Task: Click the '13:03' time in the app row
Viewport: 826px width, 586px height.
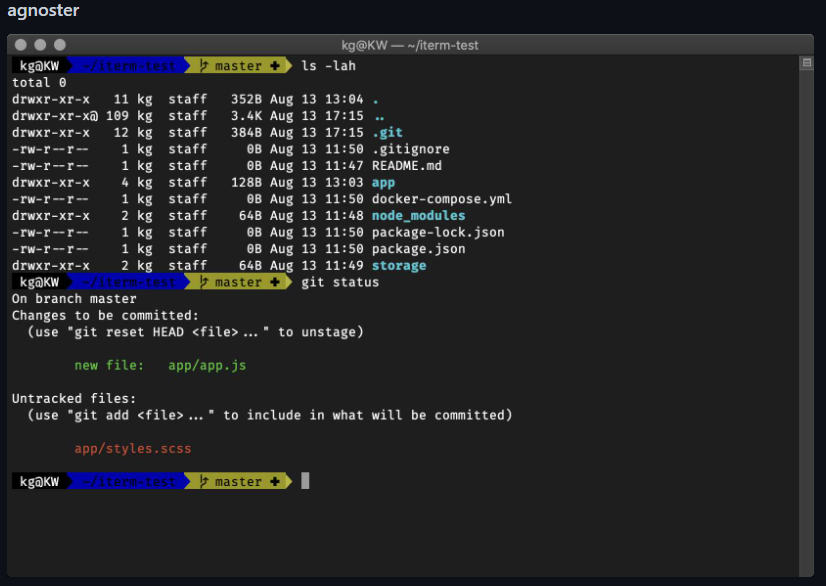Action: pos(344,183)
